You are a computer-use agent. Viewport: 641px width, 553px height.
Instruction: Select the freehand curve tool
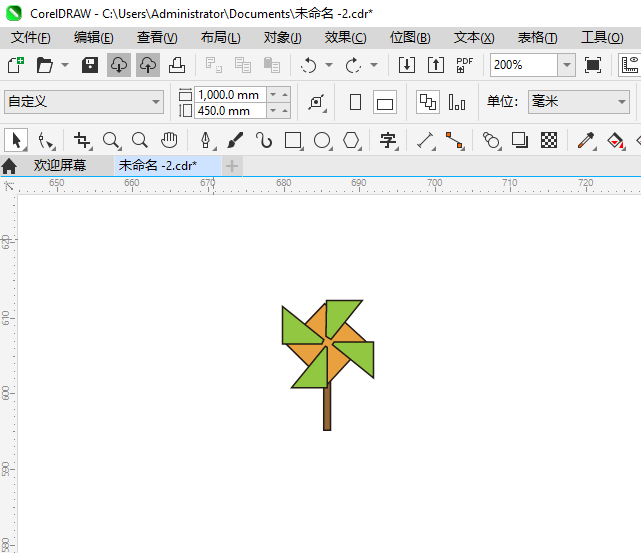click(x=264, y=140)
